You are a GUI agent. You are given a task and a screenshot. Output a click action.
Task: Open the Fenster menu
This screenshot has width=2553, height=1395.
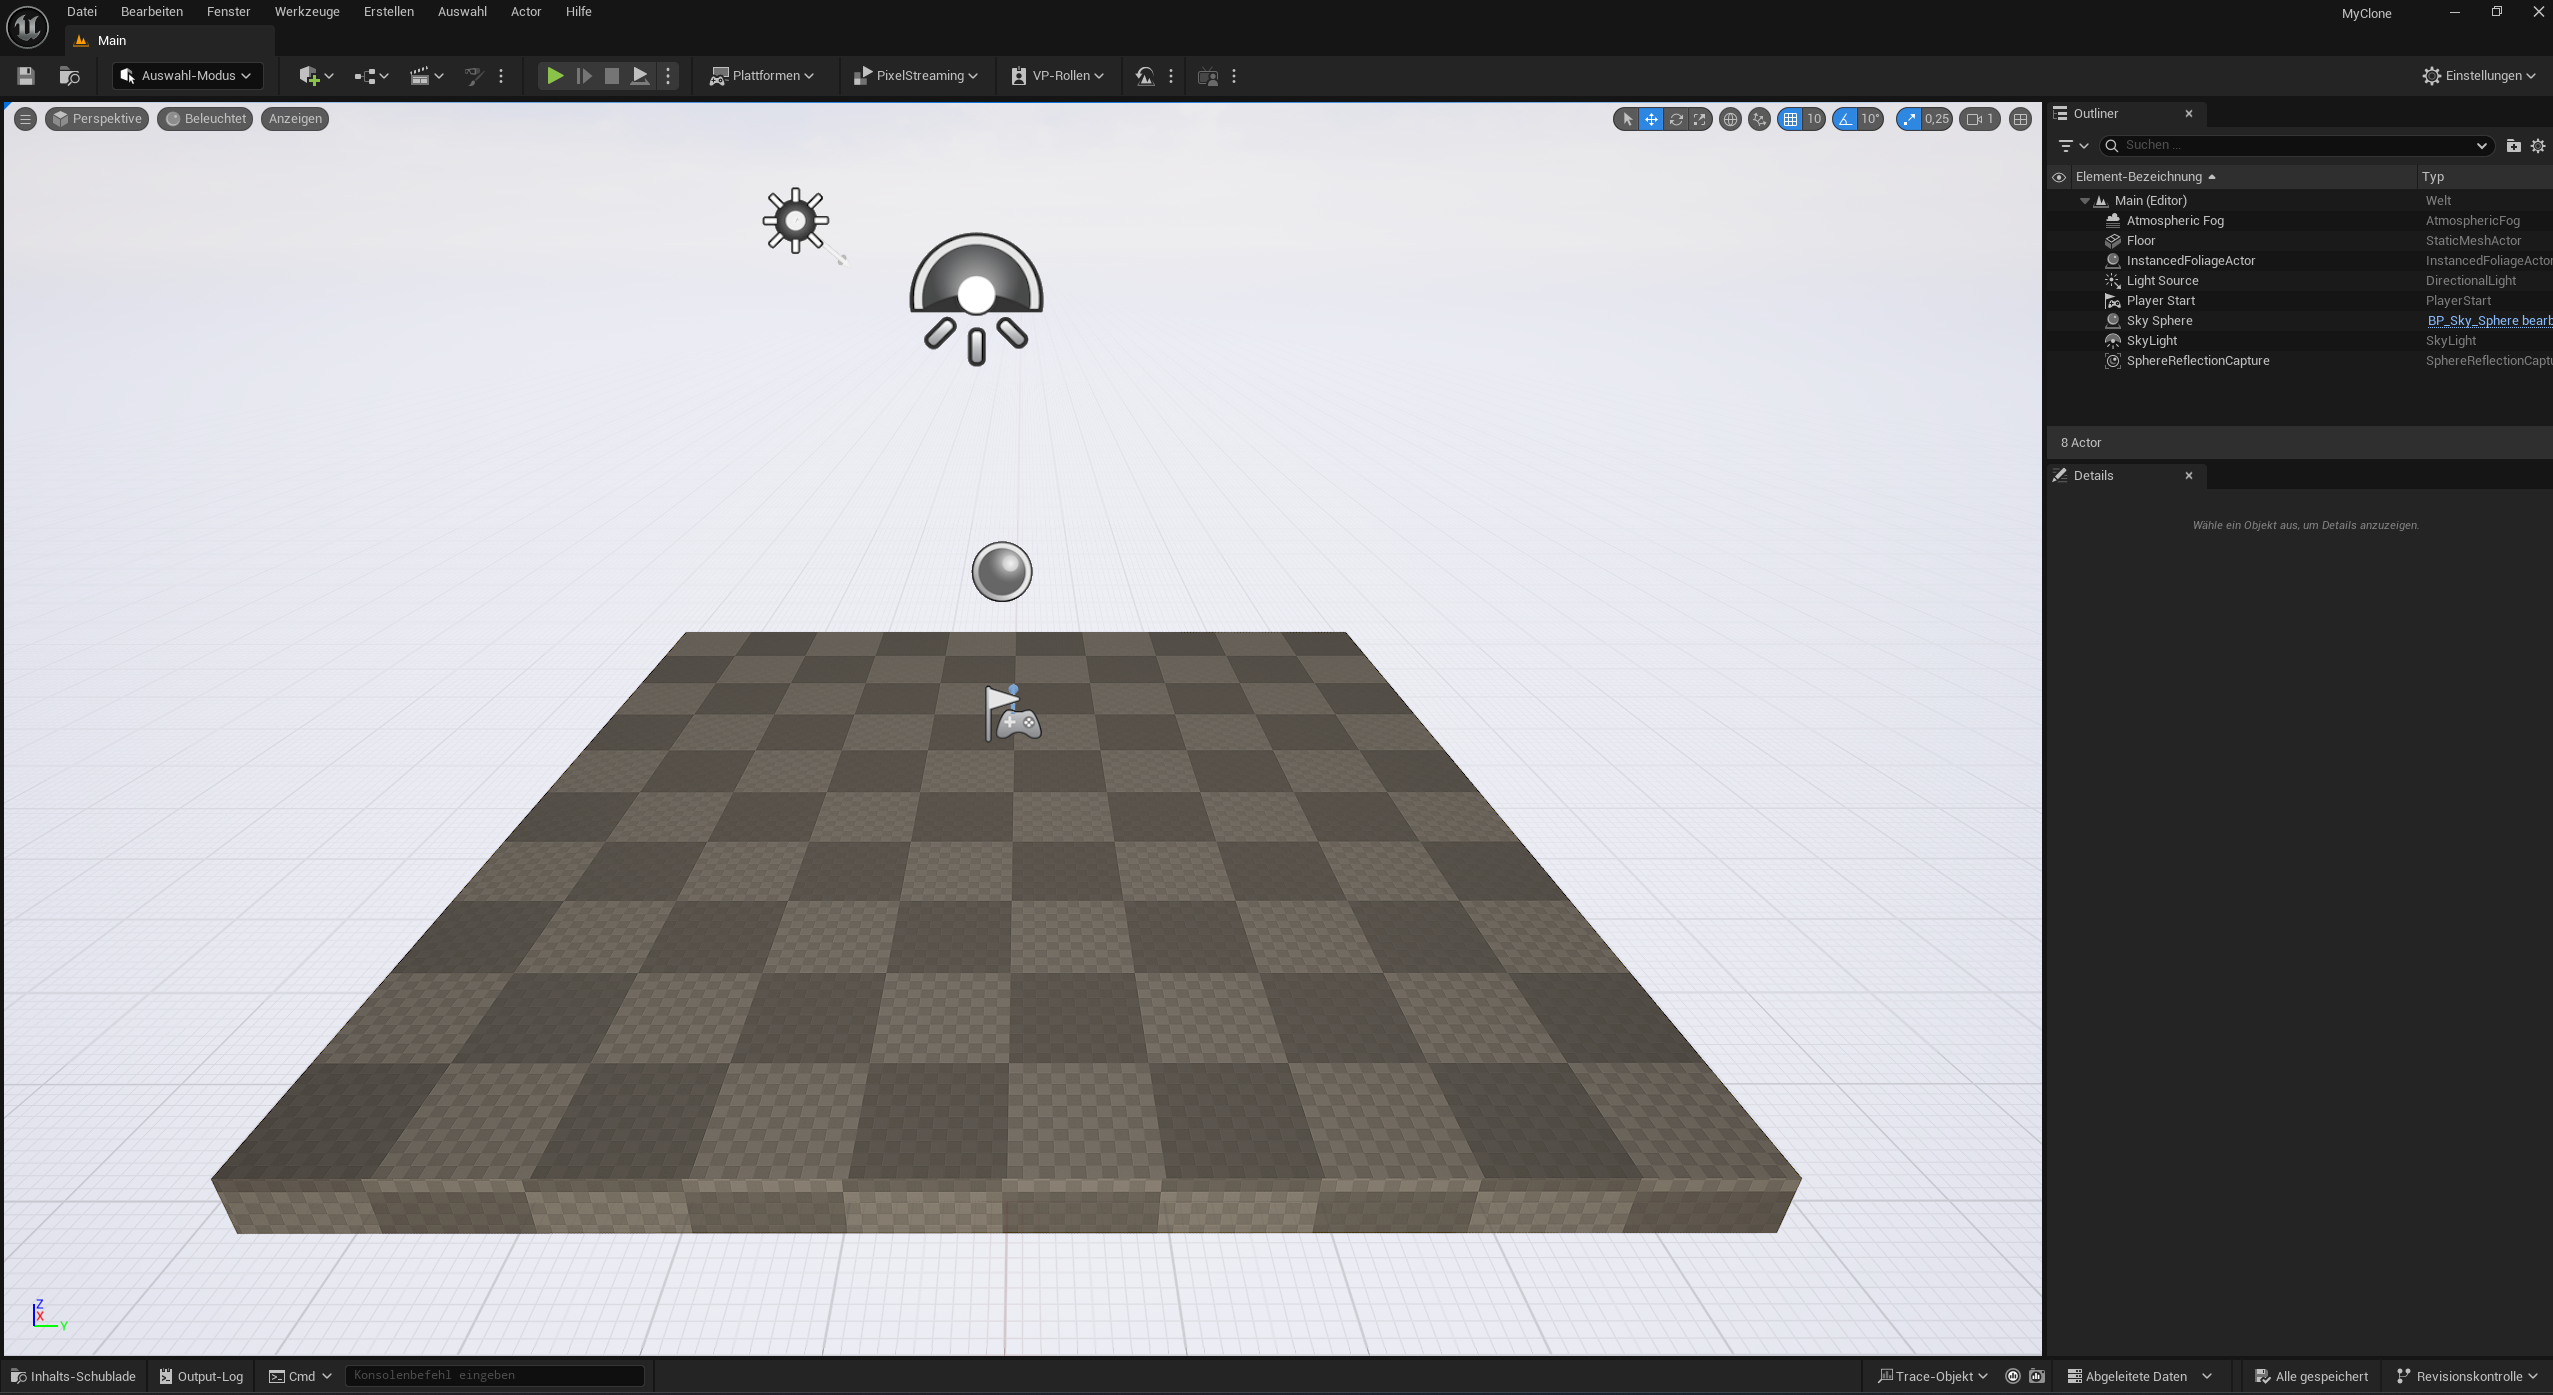click(228, 12)
